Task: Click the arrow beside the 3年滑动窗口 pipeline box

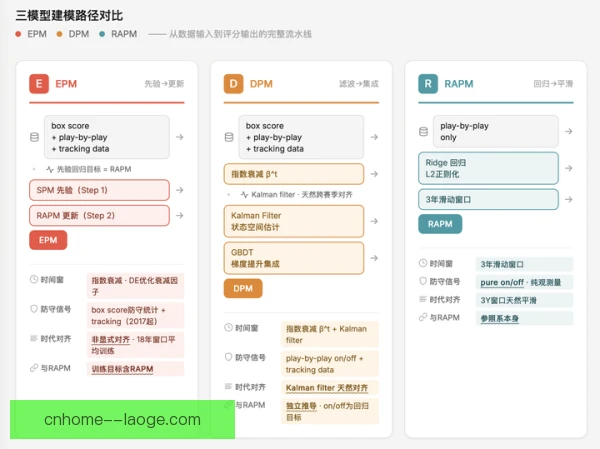Action: coord(569,199)
